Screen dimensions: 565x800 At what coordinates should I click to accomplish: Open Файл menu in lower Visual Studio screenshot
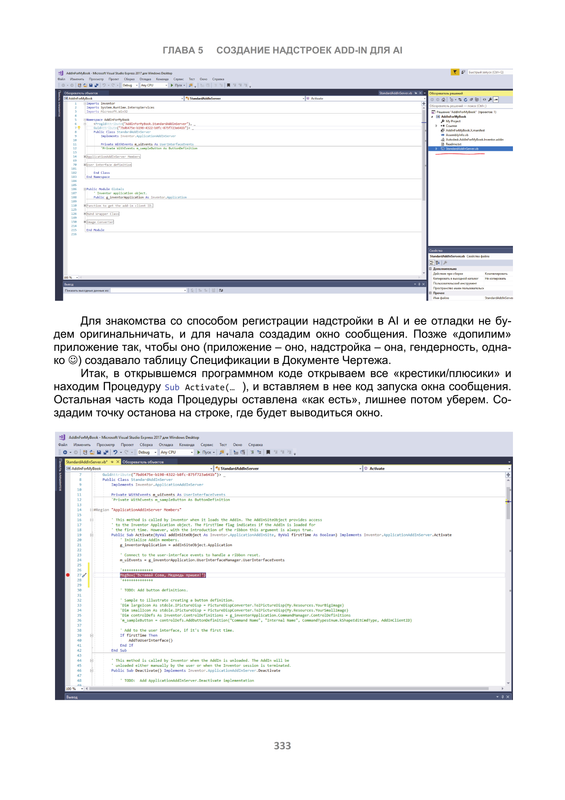click(x=63, y=445)
